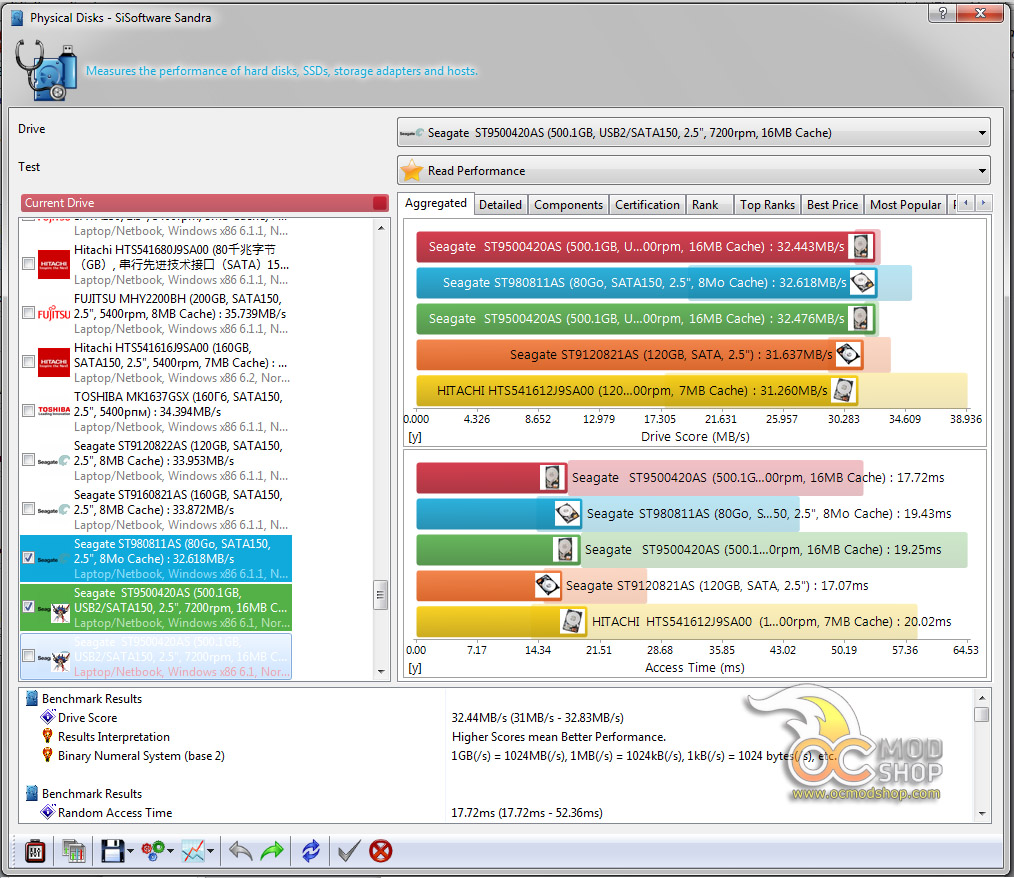The height and width of the screenshot is (878, 1014).
Task: Open the Test Read Performance dropdown
Action: (x=693, y=171)
